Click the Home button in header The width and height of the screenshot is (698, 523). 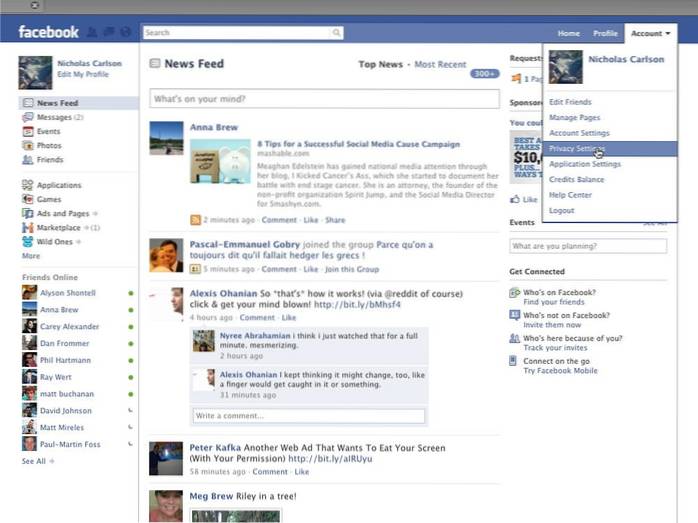click(x=568, y=33)
